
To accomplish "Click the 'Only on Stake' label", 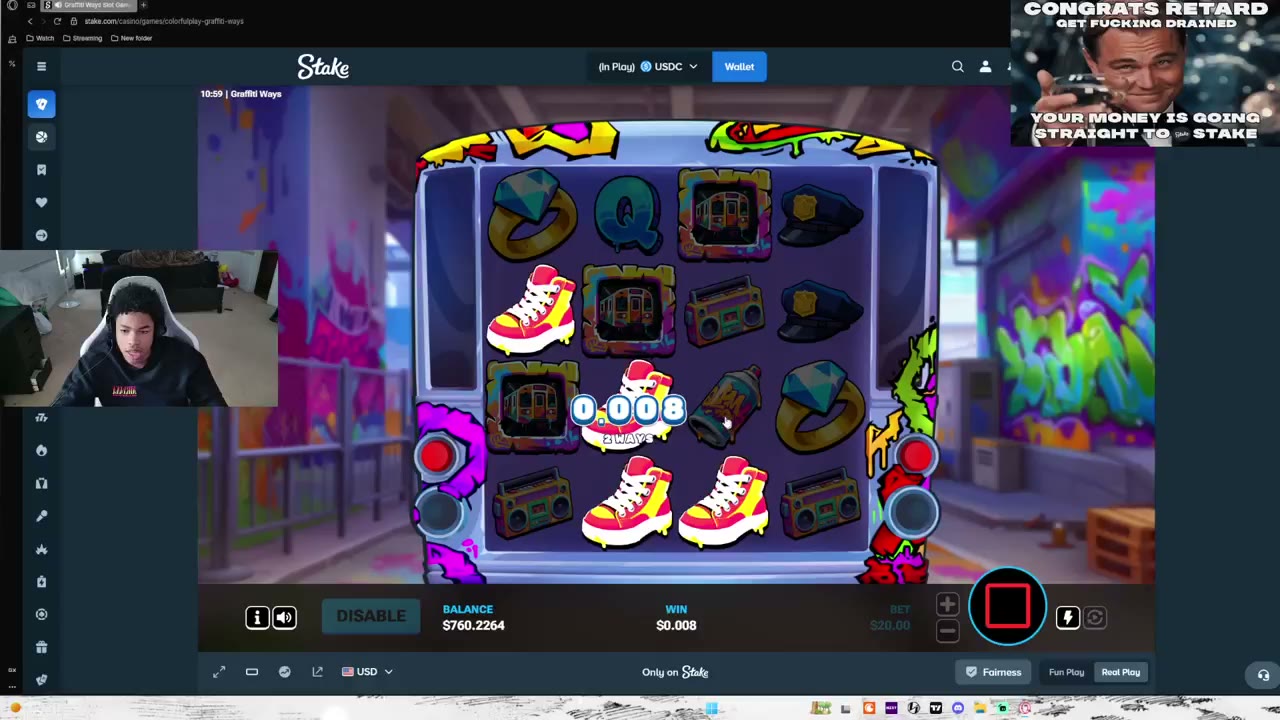I will (x=675, y=672).
